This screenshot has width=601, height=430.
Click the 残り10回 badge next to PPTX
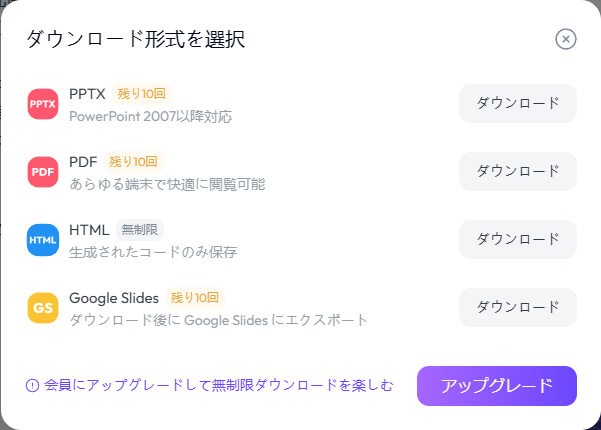pos(142,94)
